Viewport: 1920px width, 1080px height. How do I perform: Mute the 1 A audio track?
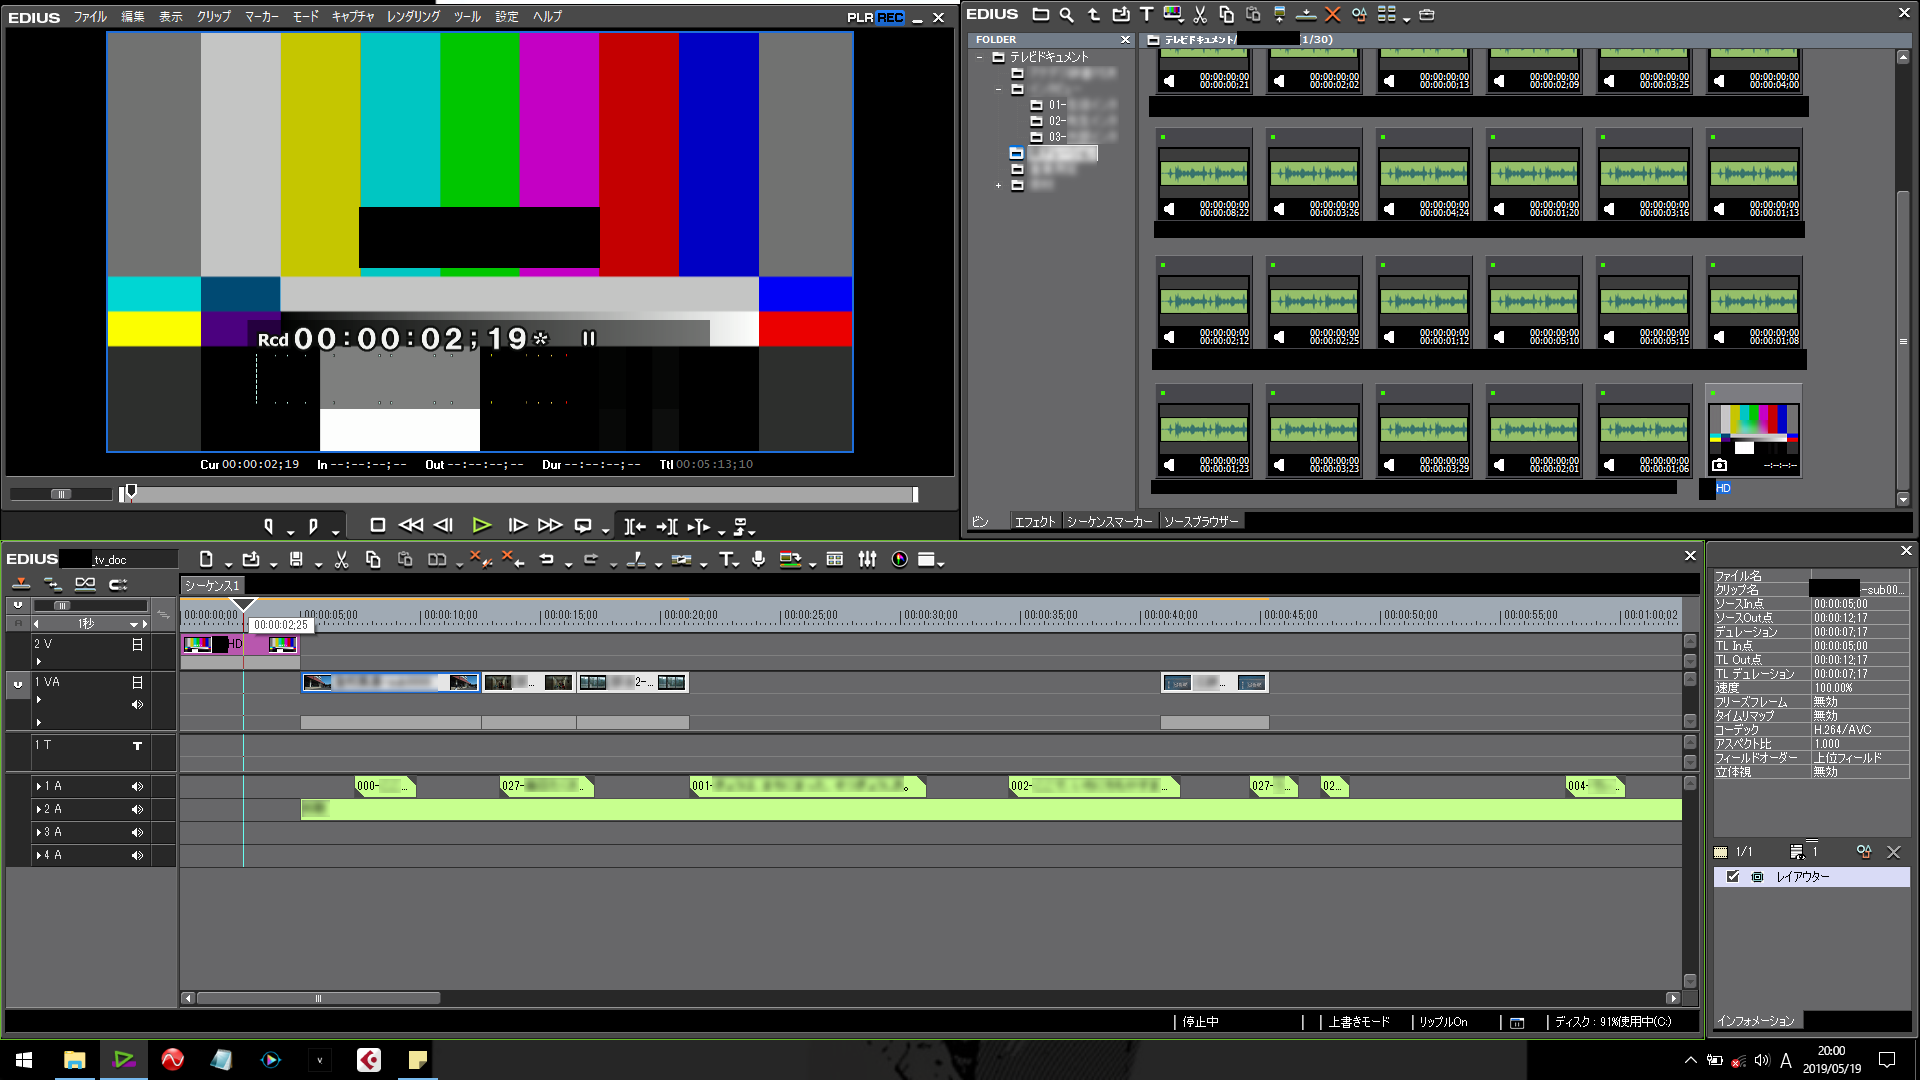[137, 787]
